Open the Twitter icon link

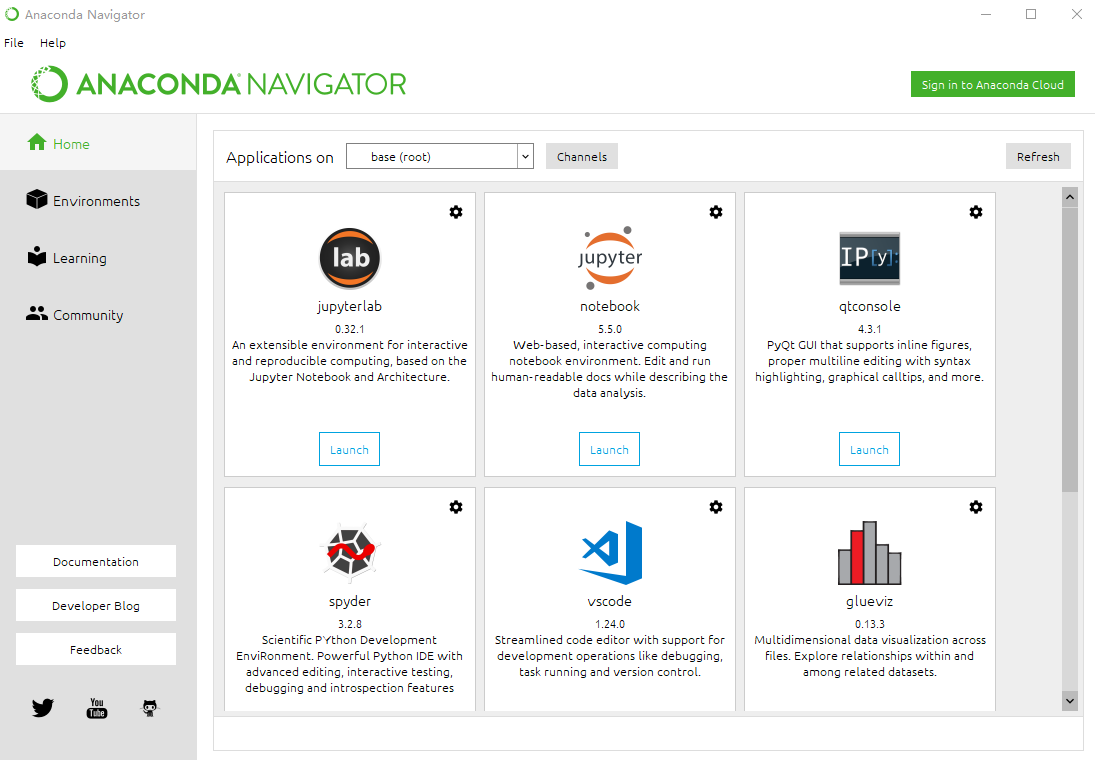coord(43,708)
